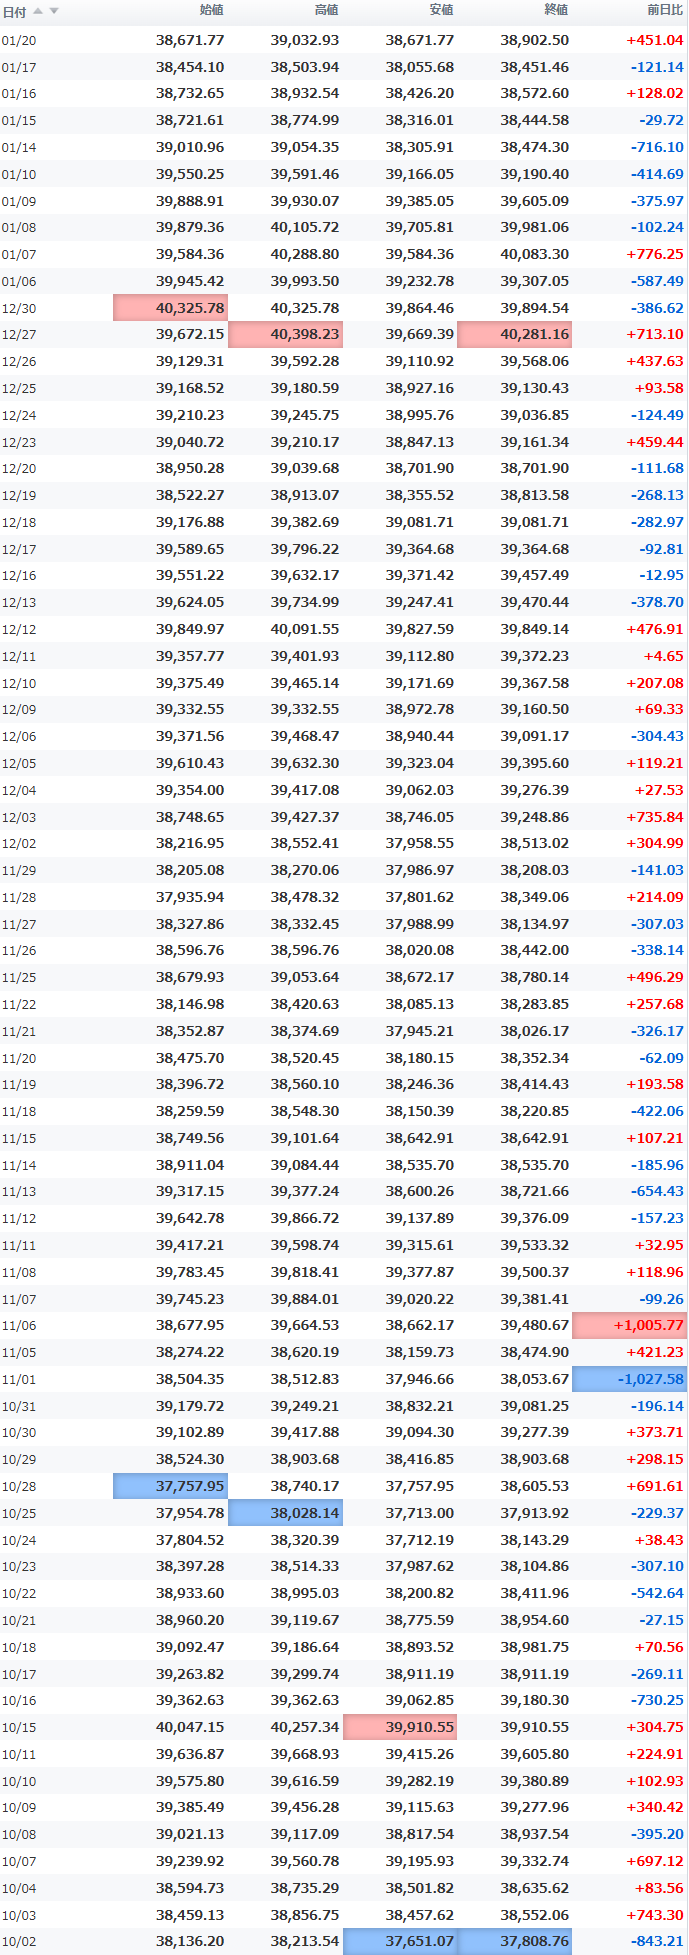Click the change value -716.10
Screen dimensions: 689x1955
[657, 147]
